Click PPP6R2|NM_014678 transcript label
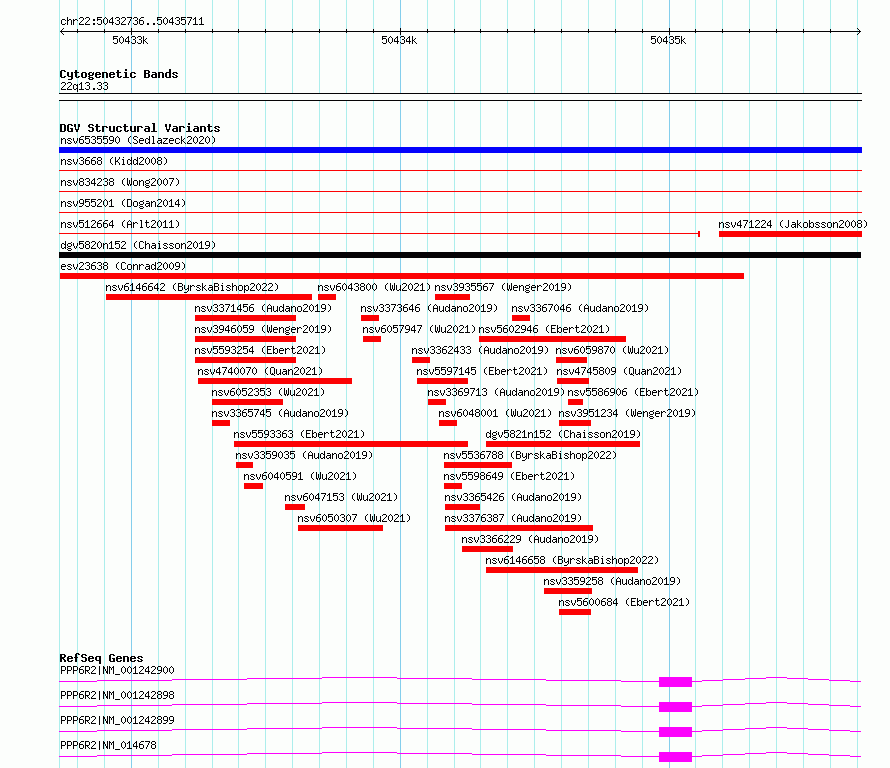This screenshot has width=890, height=768. click(108, 745)
